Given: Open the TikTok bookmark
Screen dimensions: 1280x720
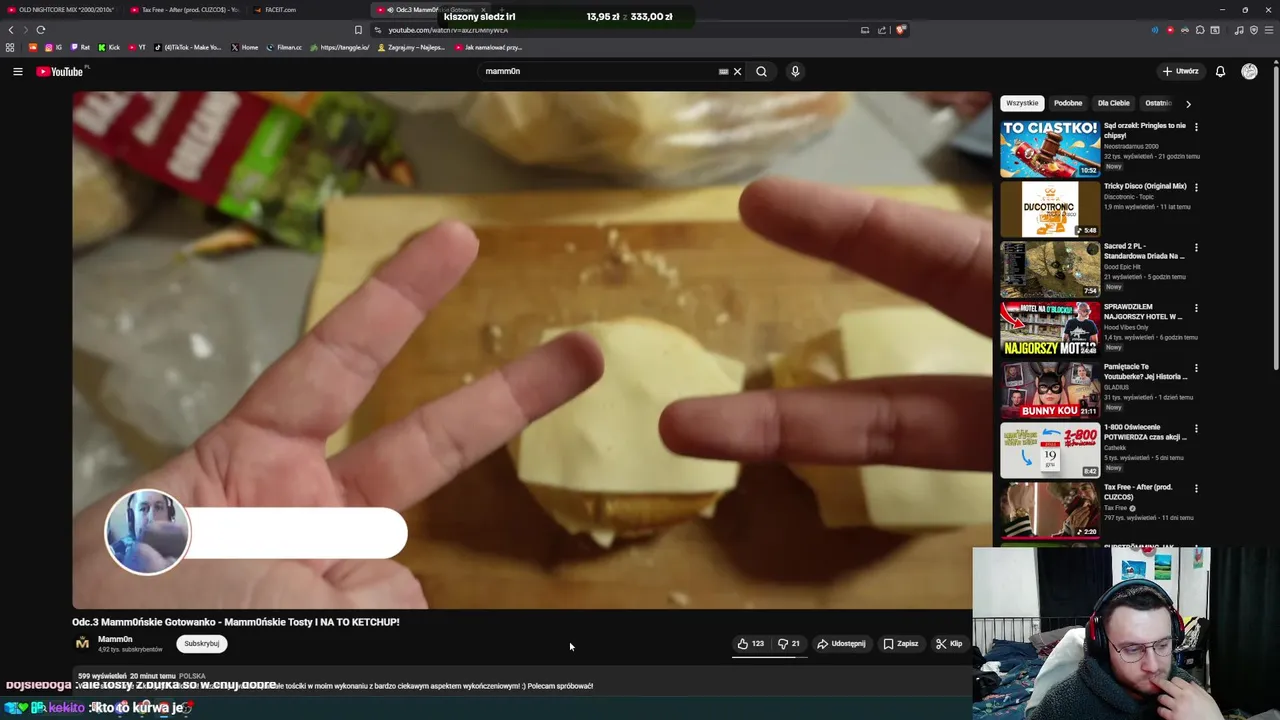Looking at the screenshot, I should coord(188,47).
